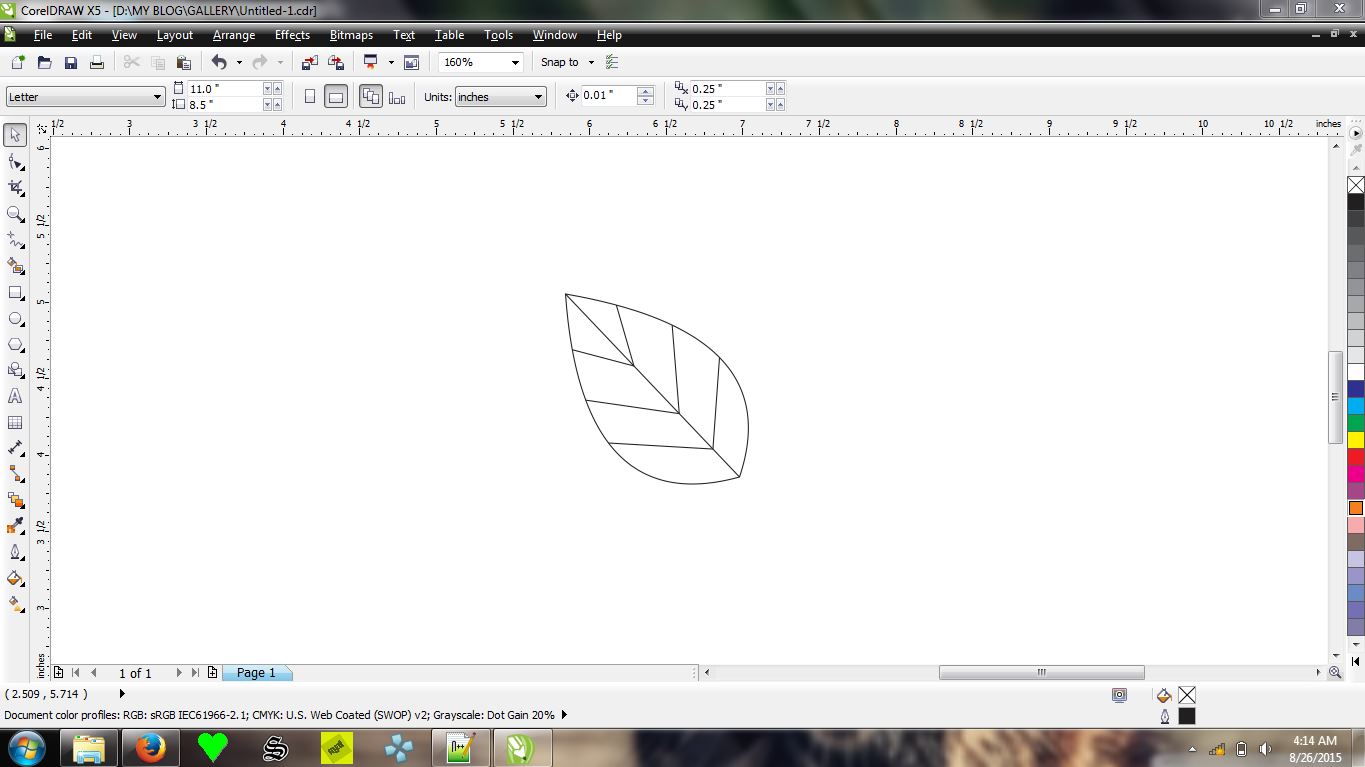Toggle portrait page orientation
Viewport: 1365px width, 767px height.
point(310,95)
